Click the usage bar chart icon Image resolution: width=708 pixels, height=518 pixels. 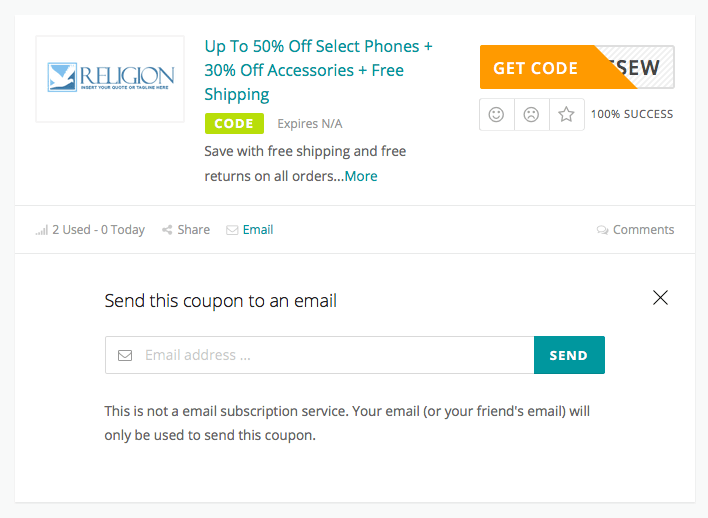(x=42, y=231)
